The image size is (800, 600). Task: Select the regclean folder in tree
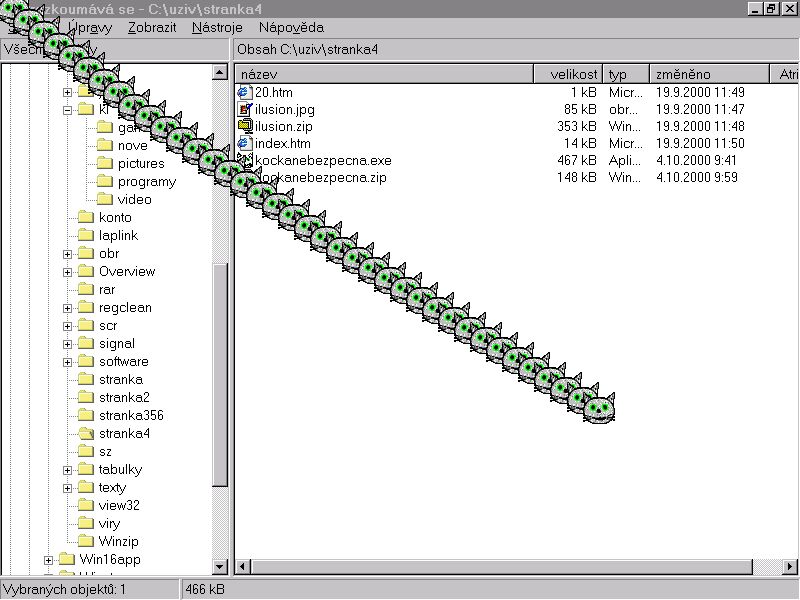coord(125,308)
